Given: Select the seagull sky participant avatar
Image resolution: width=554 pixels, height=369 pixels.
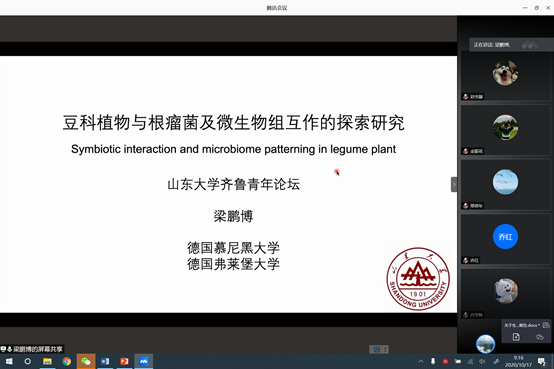Looking at the screenshot, I should (505, 182).
